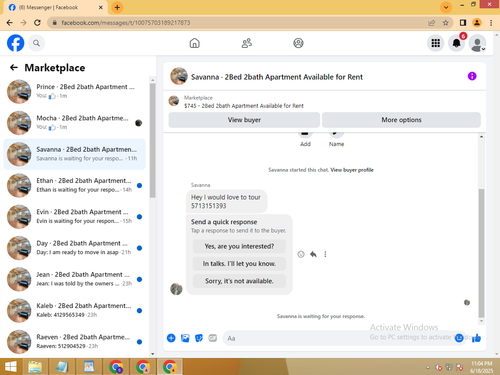Choose 'Yes, are you interested?' quick response
This screenshot has width=500, height=375.
click(x=239, y=246)
